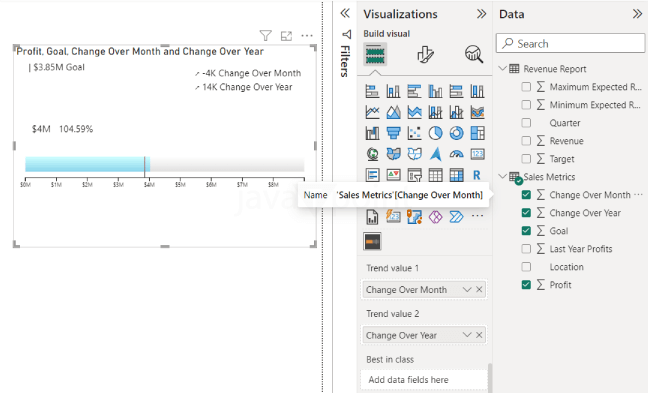
Task: Select the line chart visual
Action: pos(372,112)
